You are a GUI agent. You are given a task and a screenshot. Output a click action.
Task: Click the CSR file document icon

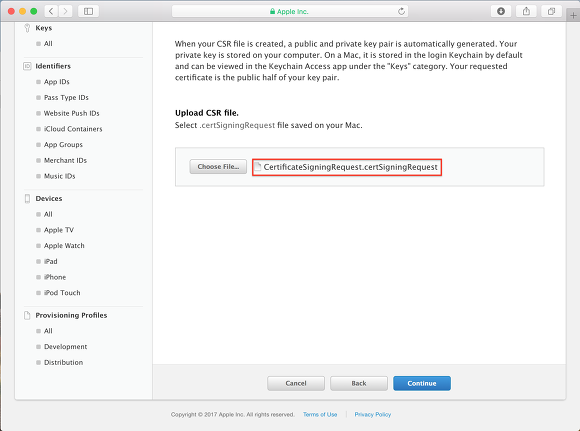257,167
